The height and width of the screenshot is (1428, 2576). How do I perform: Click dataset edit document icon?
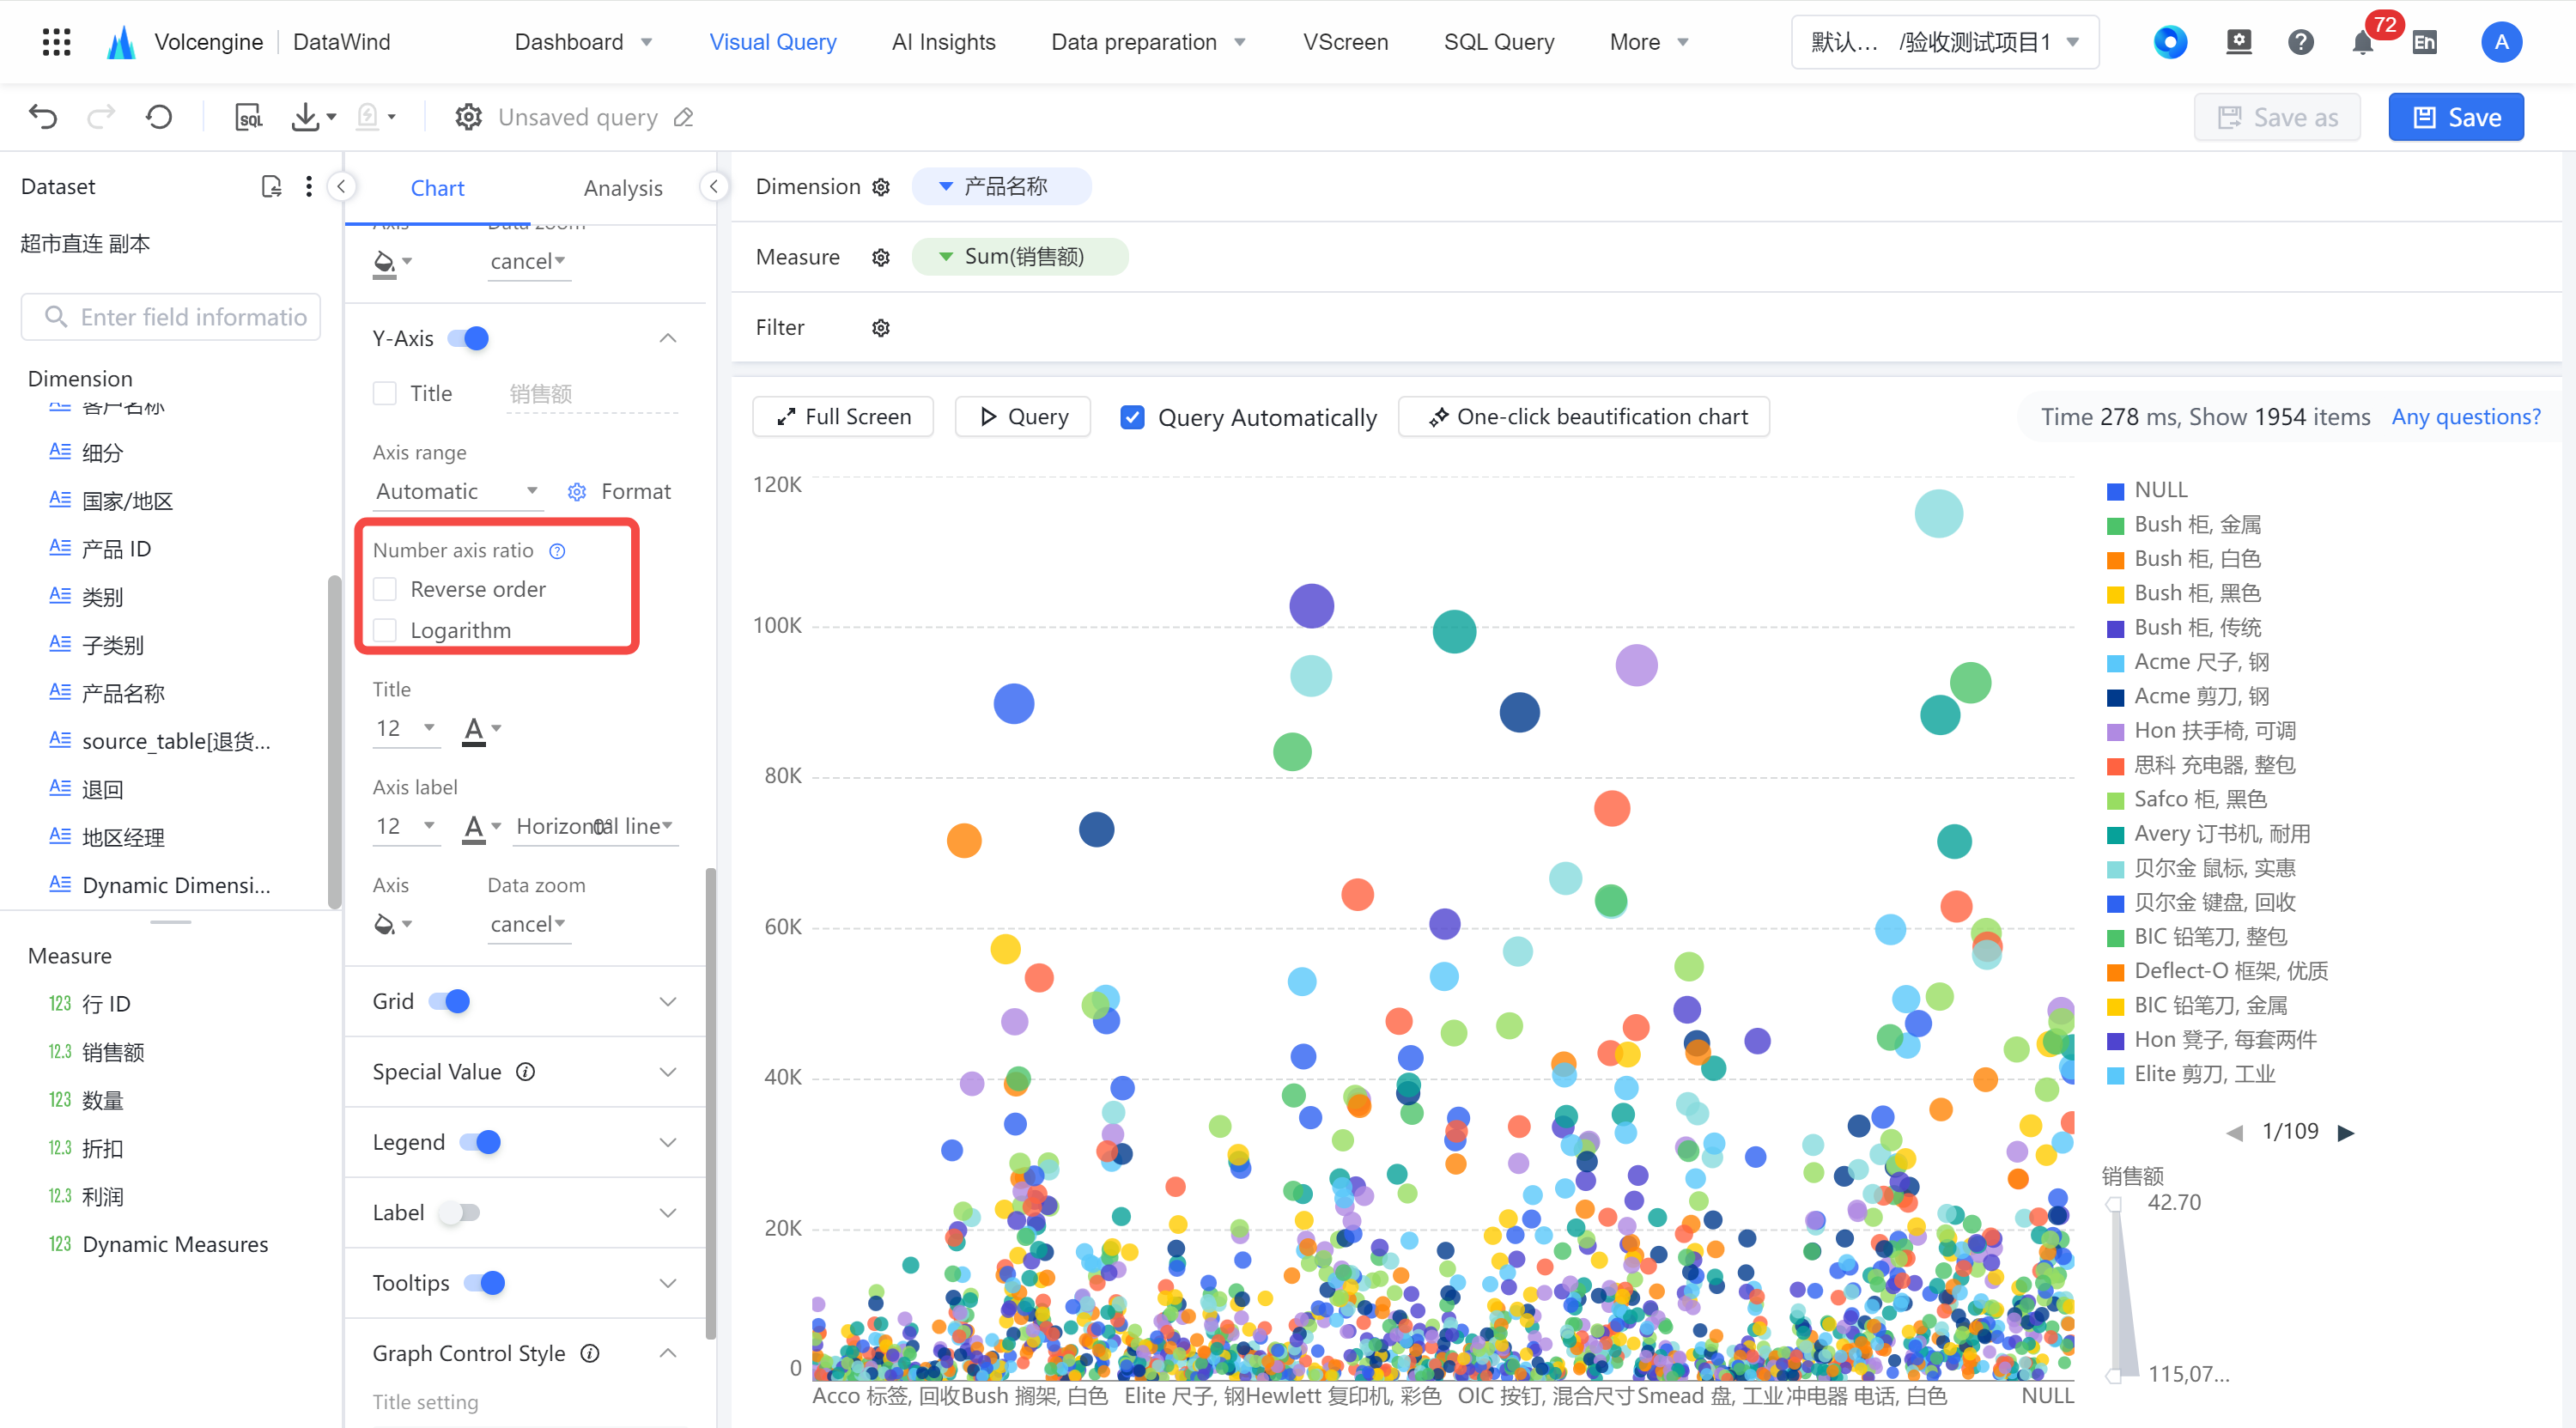point(271,186)
